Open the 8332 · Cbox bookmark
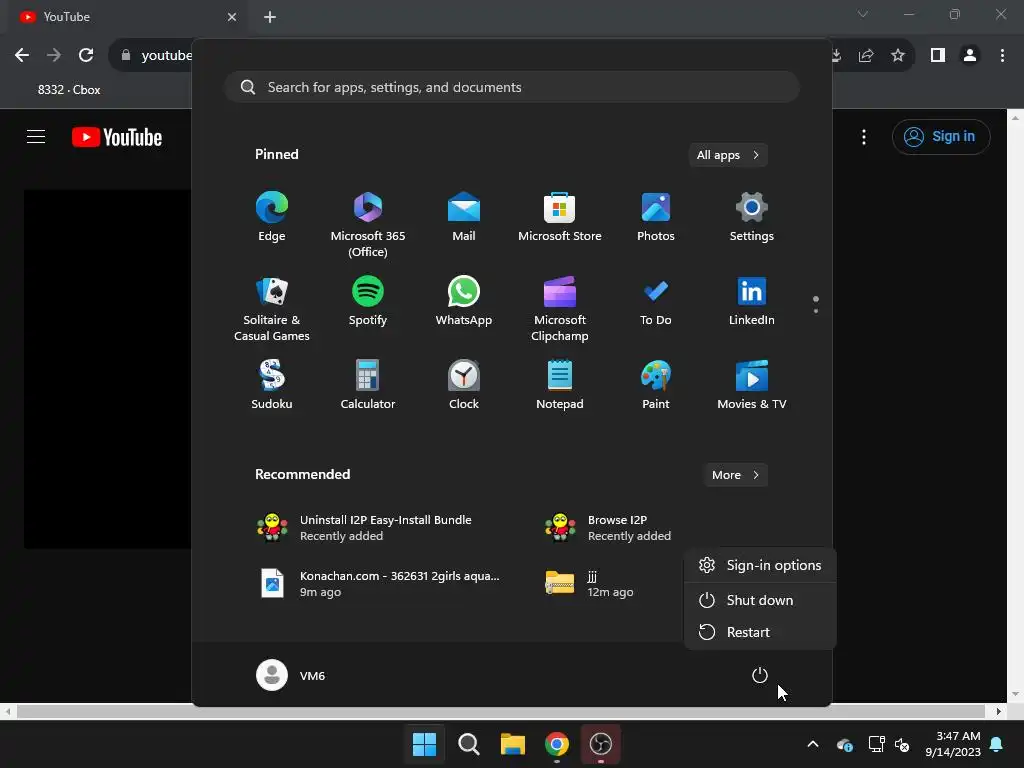 click(69, 90)
